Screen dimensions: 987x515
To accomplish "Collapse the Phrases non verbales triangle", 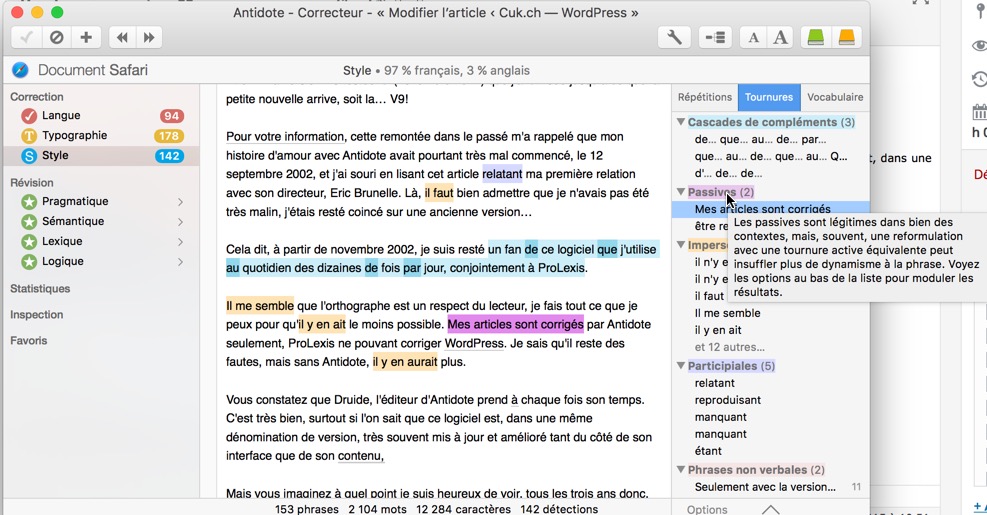I will [680, 469].
